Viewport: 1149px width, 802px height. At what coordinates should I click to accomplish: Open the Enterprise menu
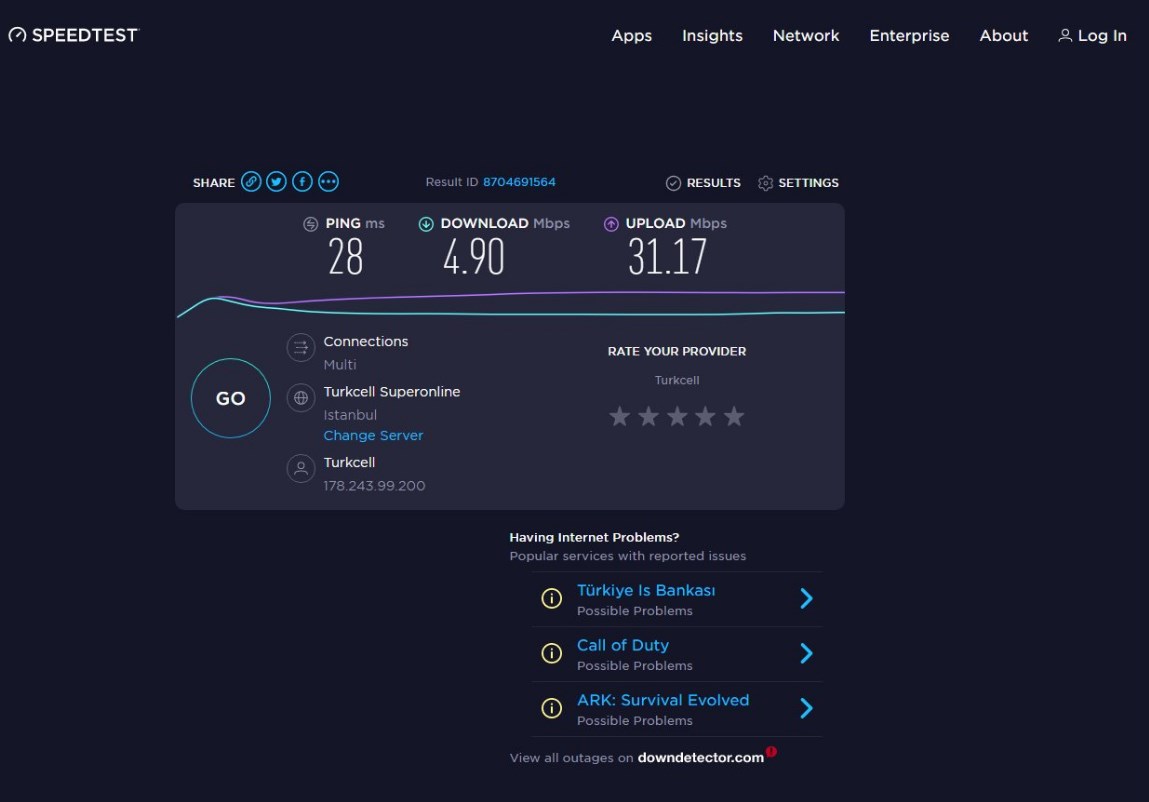tap(909, 35)
